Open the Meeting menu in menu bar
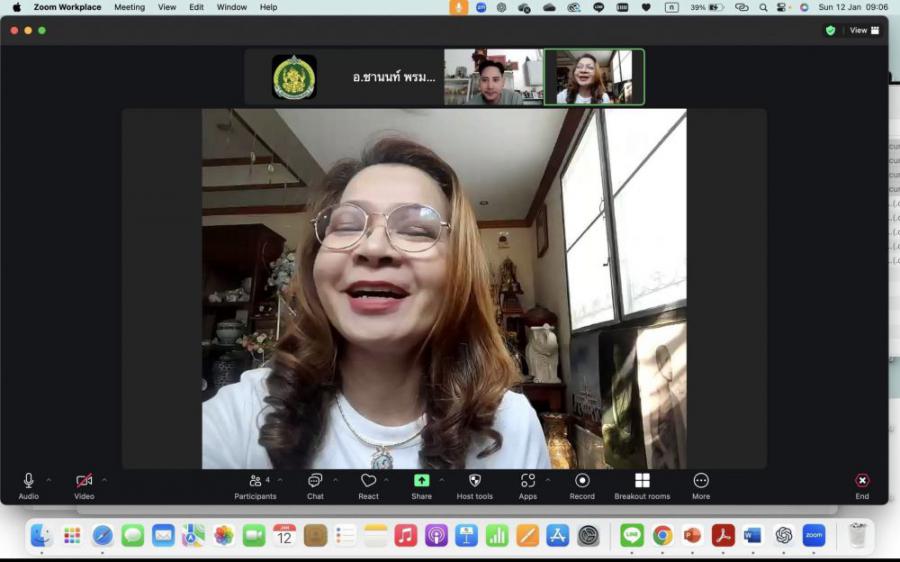The height and width of the screenshot is (562, 900). click(129, 7)
